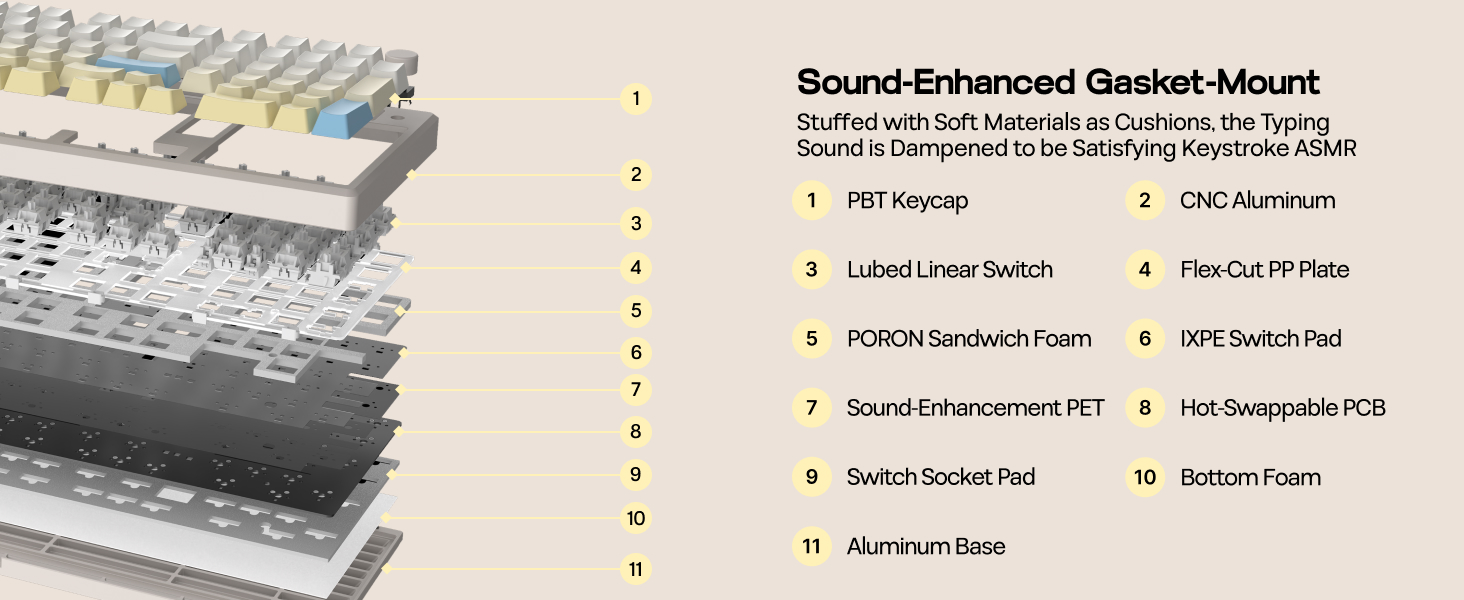Click the Sound-Enhanced Gasket-Mount heading

1058,82
